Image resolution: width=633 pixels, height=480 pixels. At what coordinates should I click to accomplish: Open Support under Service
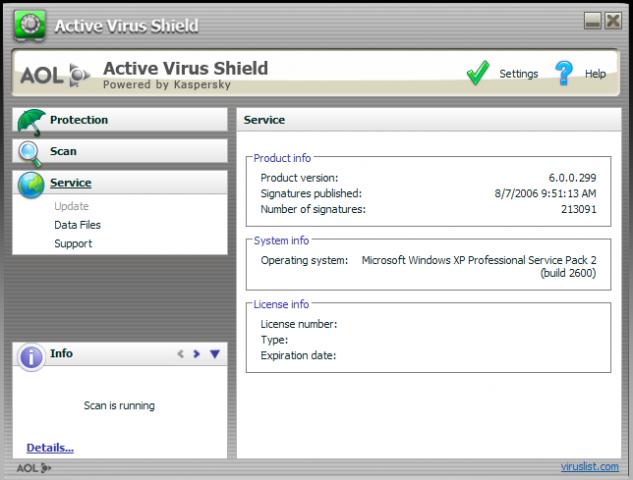[73, 244]
